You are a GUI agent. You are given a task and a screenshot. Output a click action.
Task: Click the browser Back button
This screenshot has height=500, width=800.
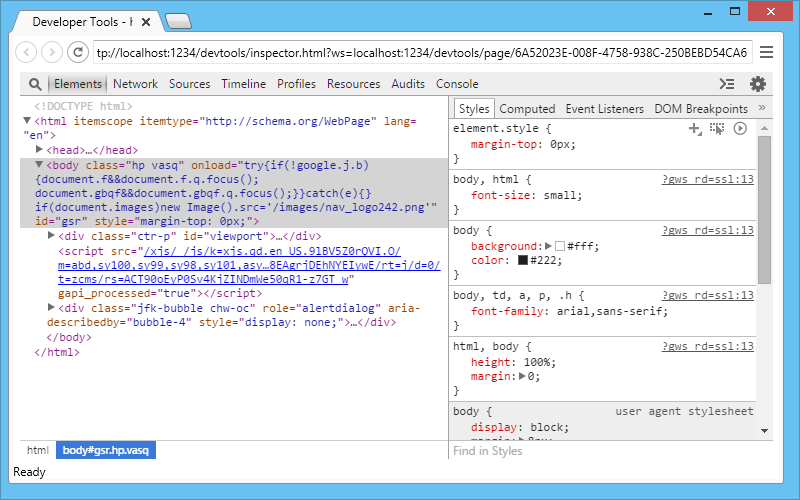tap(26, 52)
